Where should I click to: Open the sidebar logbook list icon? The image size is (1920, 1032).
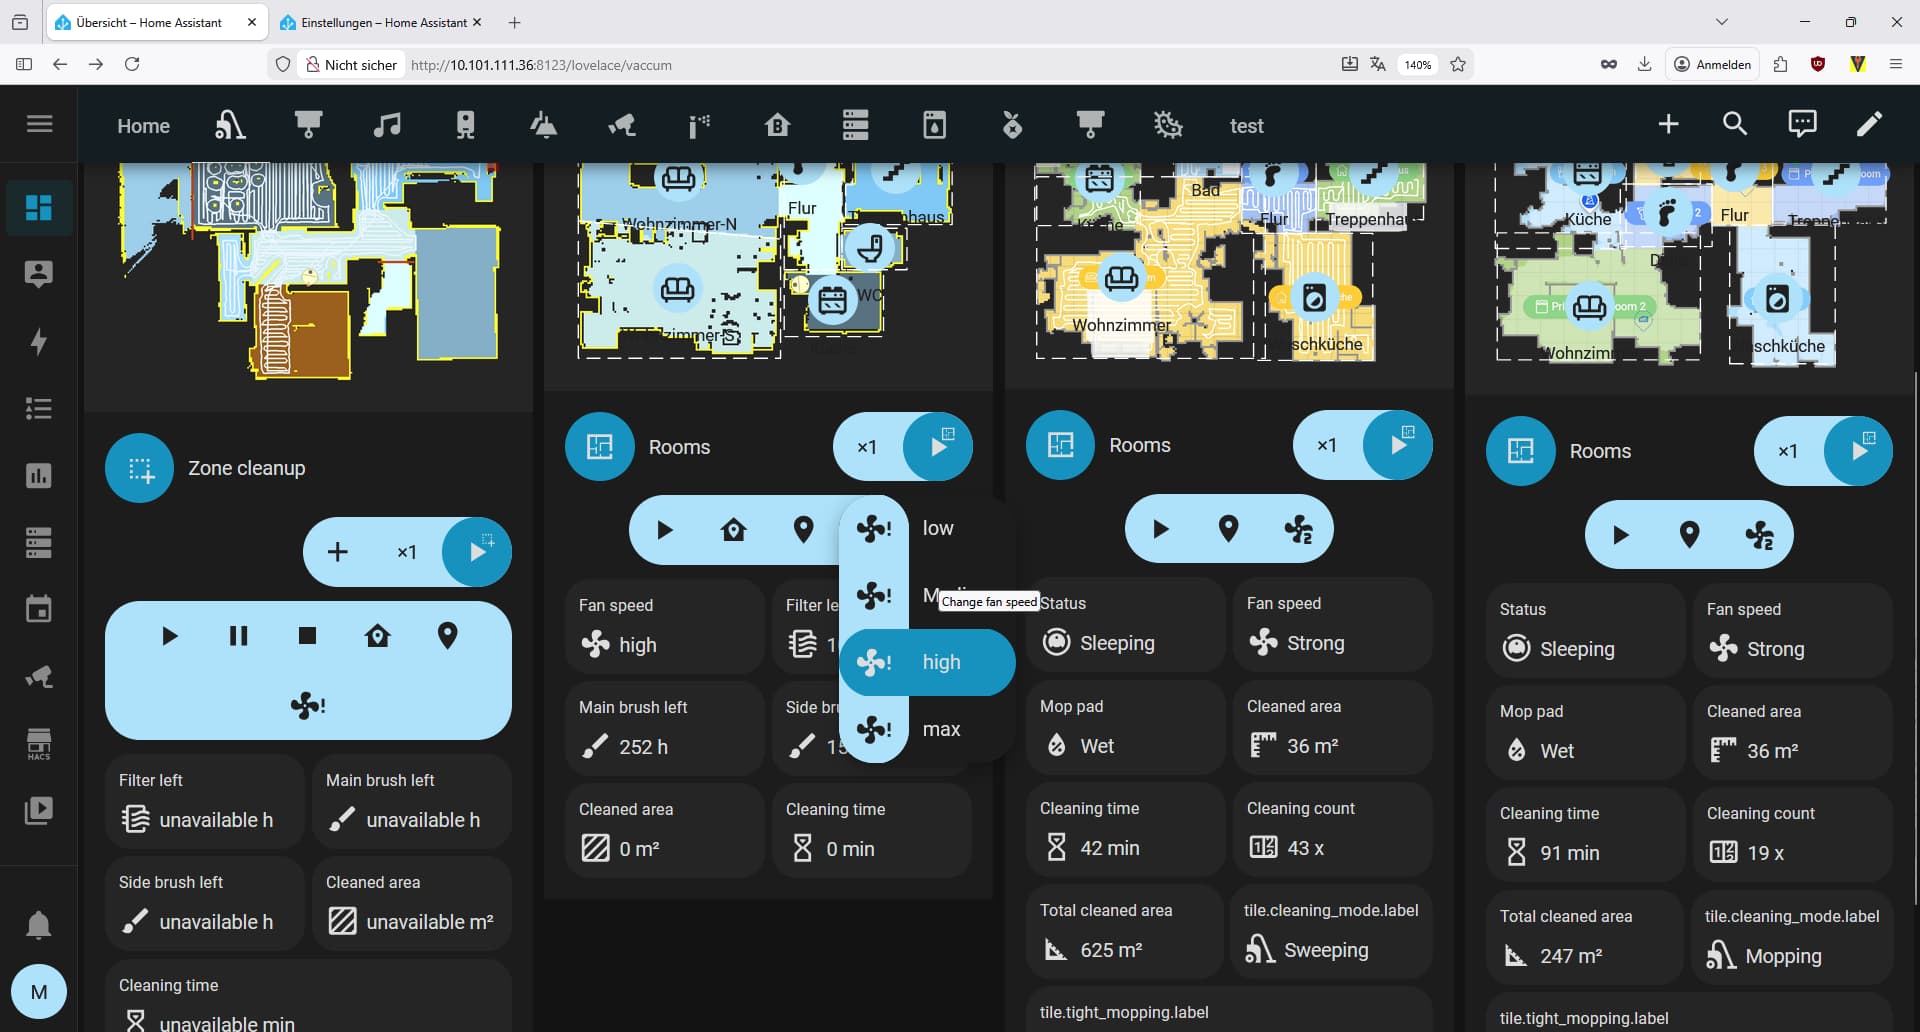click(x=39, y=408)
